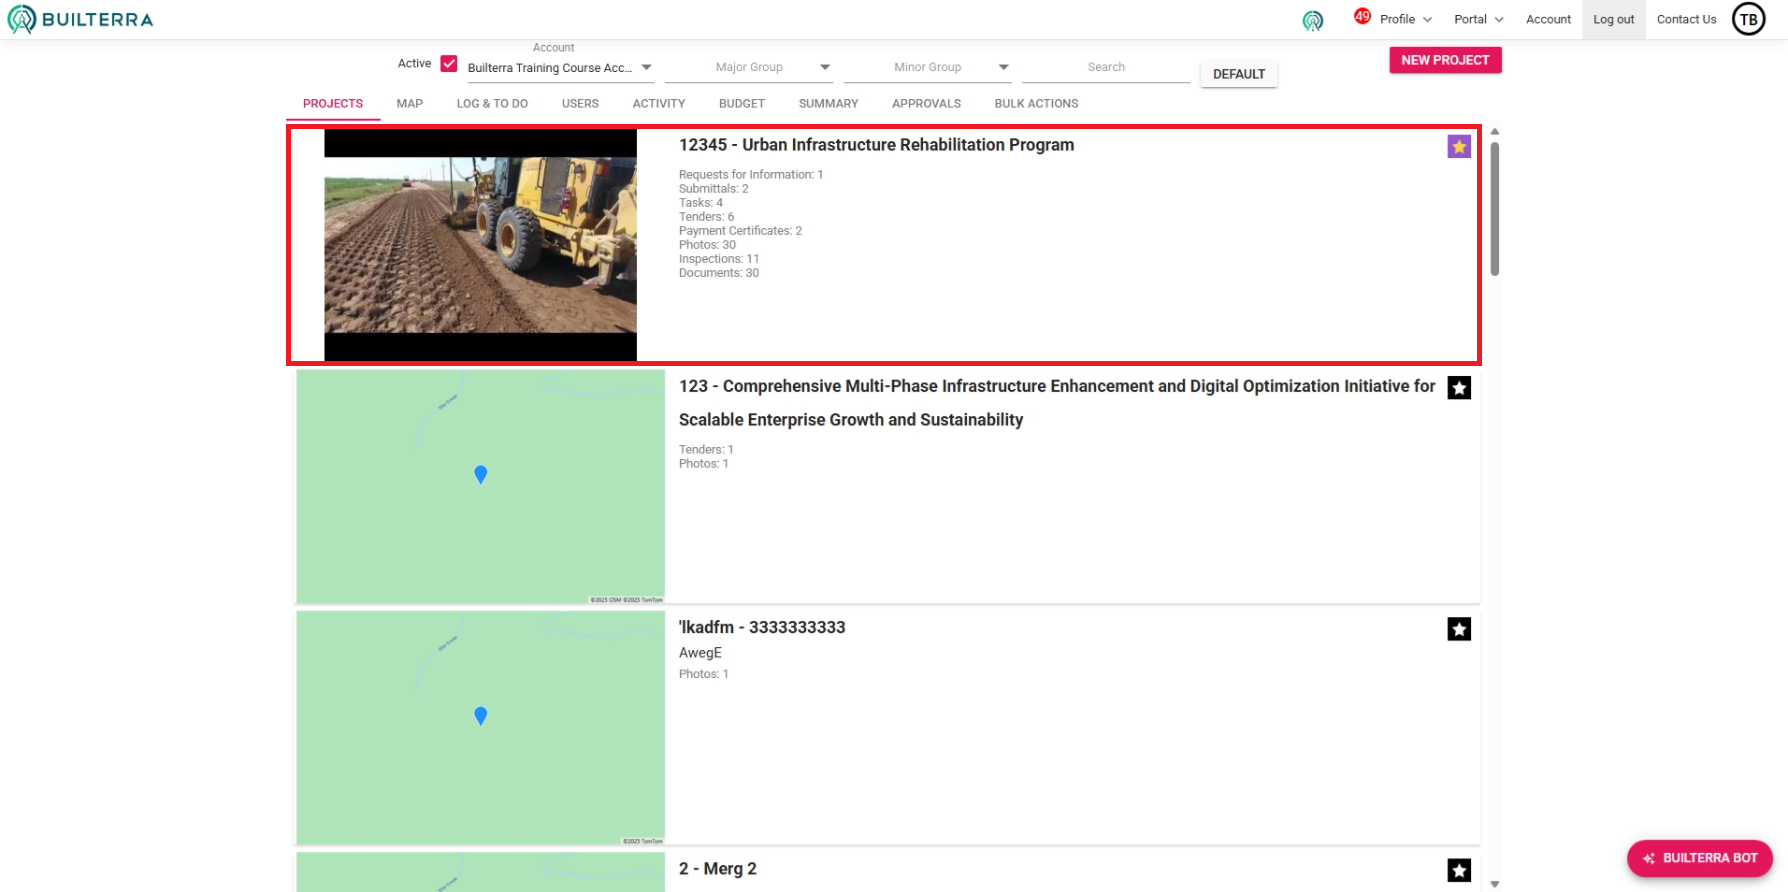Open the Activity tab

[659, 104]
